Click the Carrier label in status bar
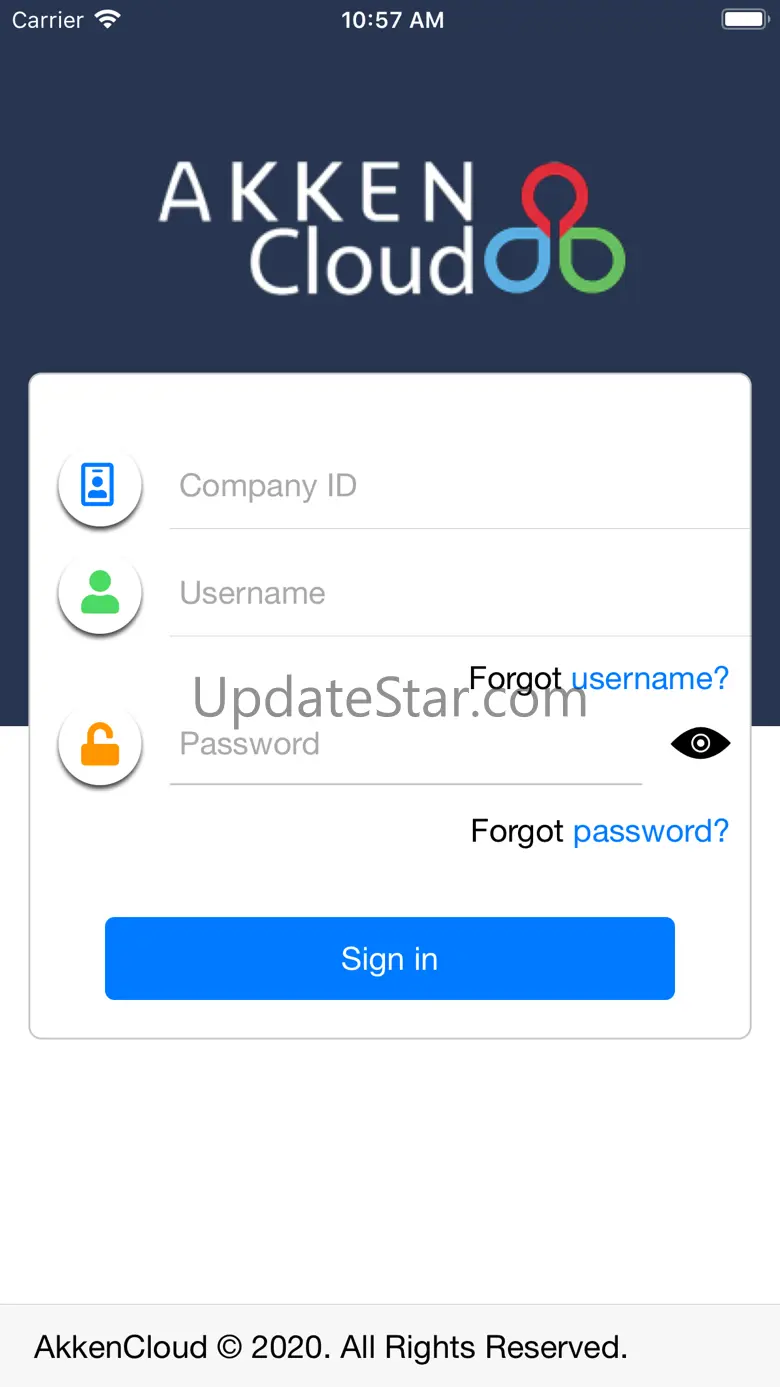Screen dimensions: 780x1387 48,20
